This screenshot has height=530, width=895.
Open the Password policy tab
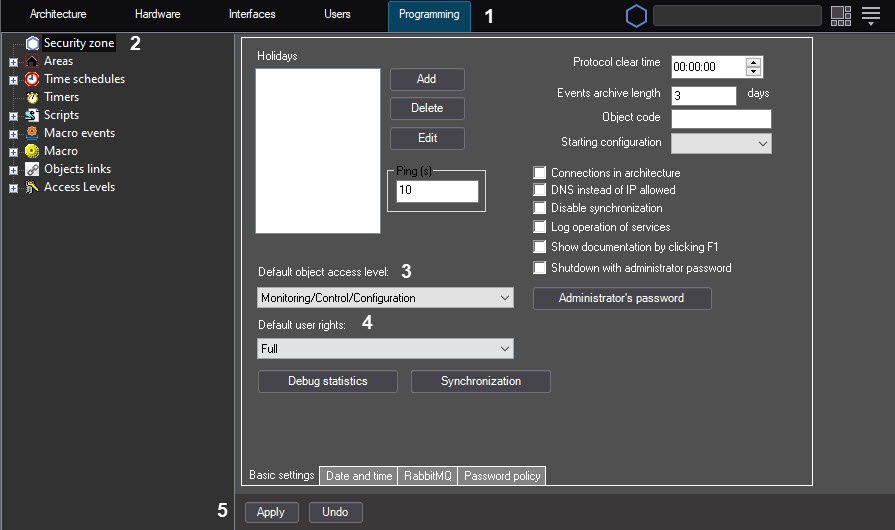[502, 476]
